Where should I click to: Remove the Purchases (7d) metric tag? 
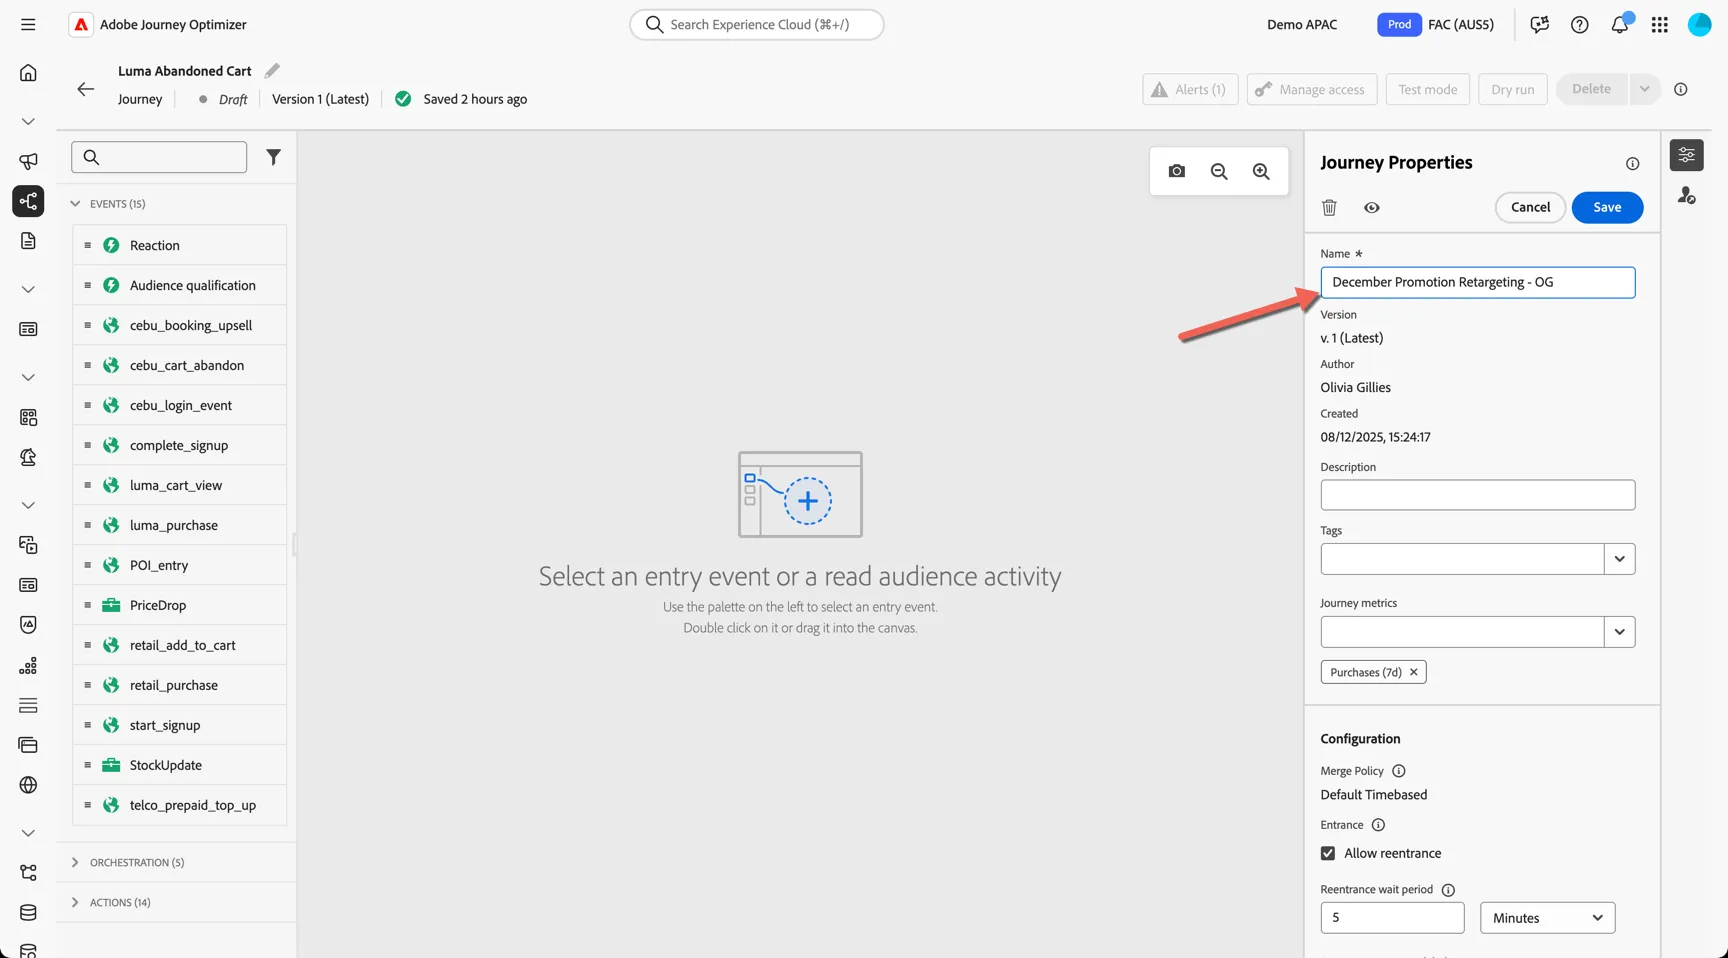pos(1414,672)
